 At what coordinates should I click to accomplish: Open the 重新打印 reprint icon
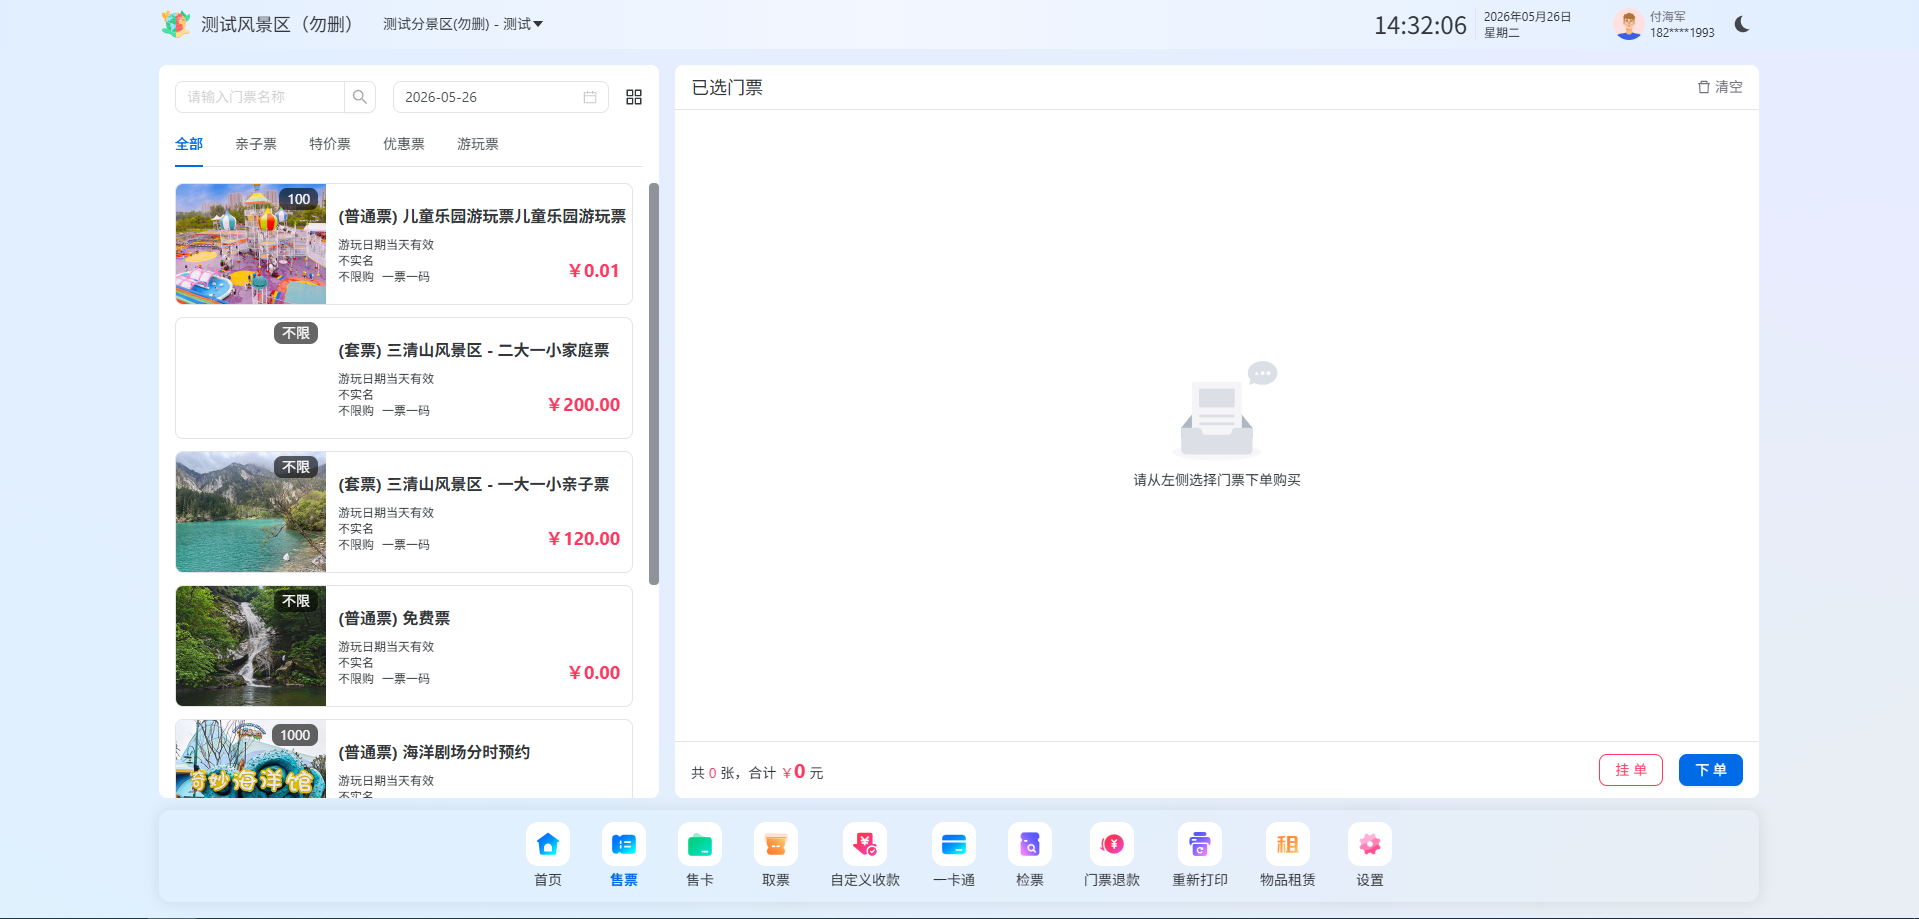1200,845
